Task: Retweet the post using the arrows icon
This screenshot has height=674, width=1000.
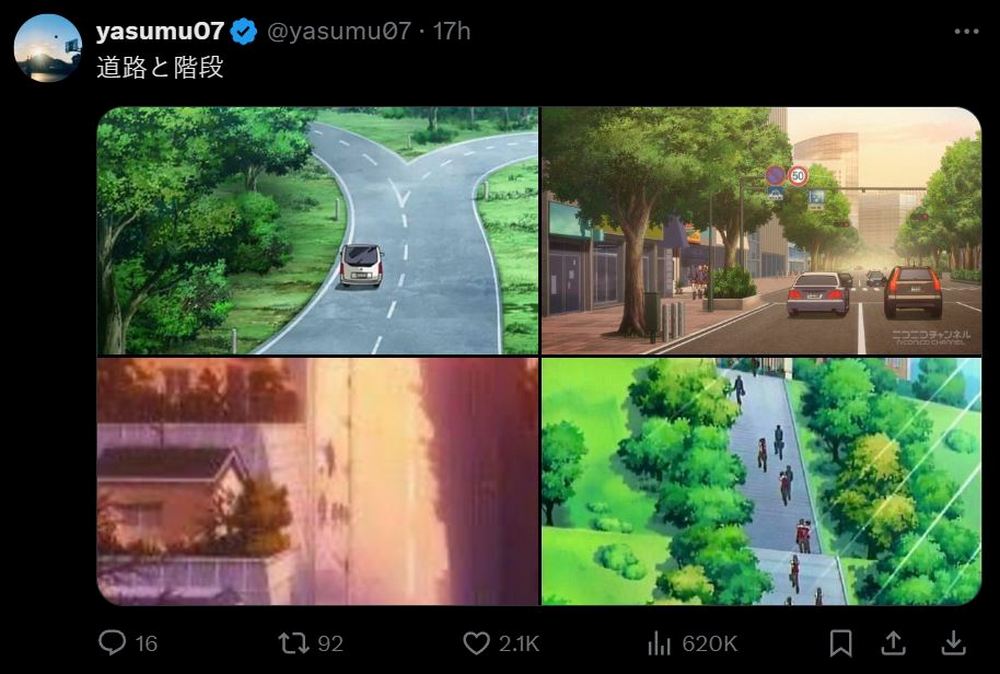Action: 293,643
